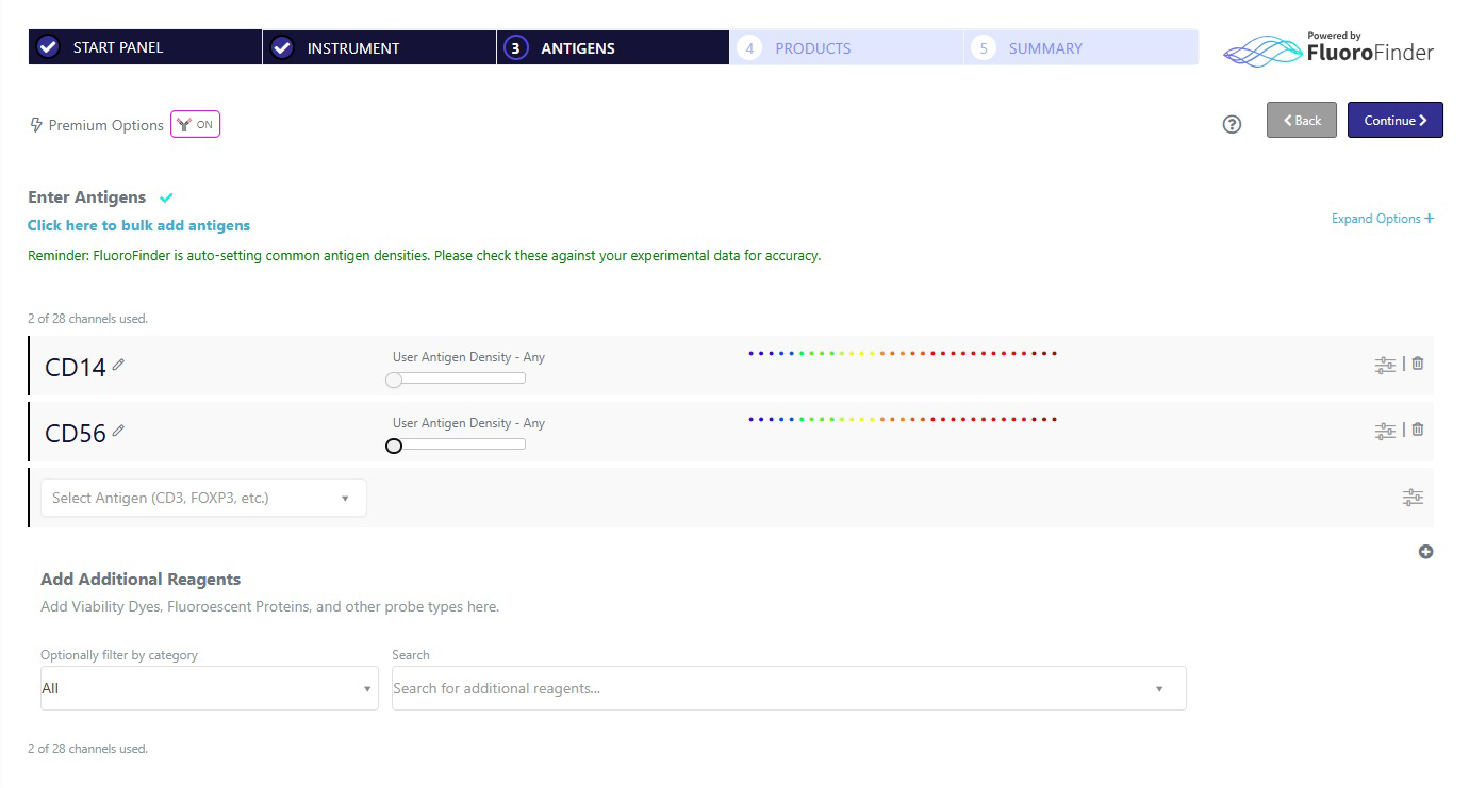
Task: Open the Select Antigen dropdown
Action: click(x=203, y=497)
